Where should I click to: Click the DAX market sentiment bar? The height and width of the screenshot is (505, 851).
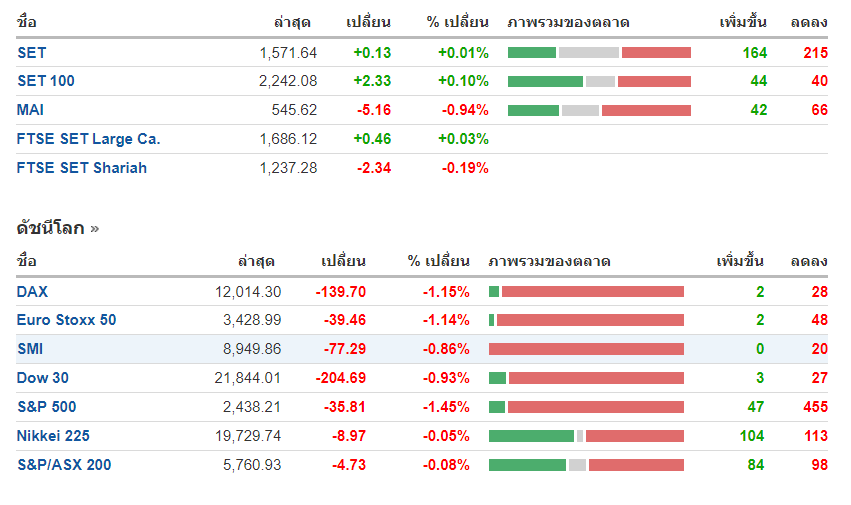click(586, 292)
